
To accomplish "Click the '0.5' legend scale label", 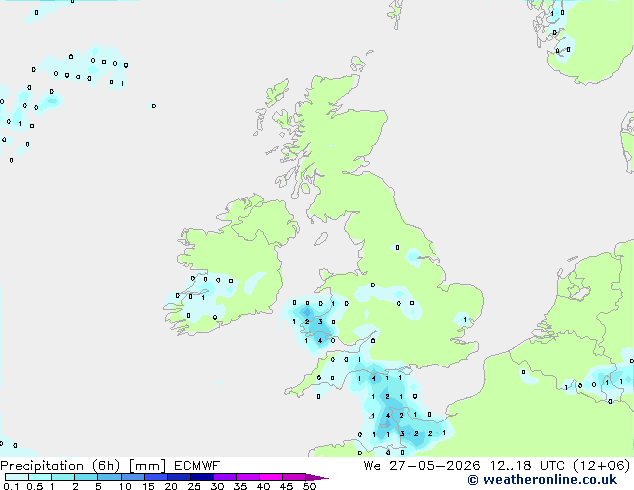I will coord(35,486).
